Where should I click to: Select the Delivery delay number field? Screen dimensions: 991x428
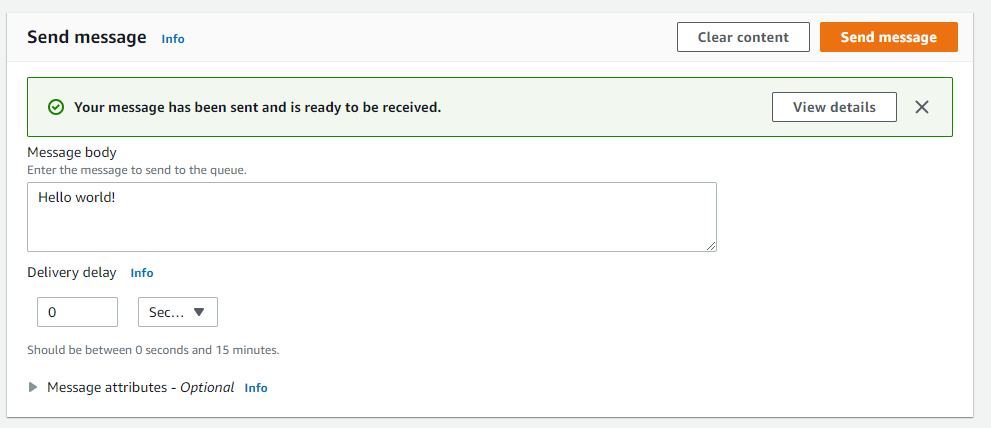(x=77, y=312)
